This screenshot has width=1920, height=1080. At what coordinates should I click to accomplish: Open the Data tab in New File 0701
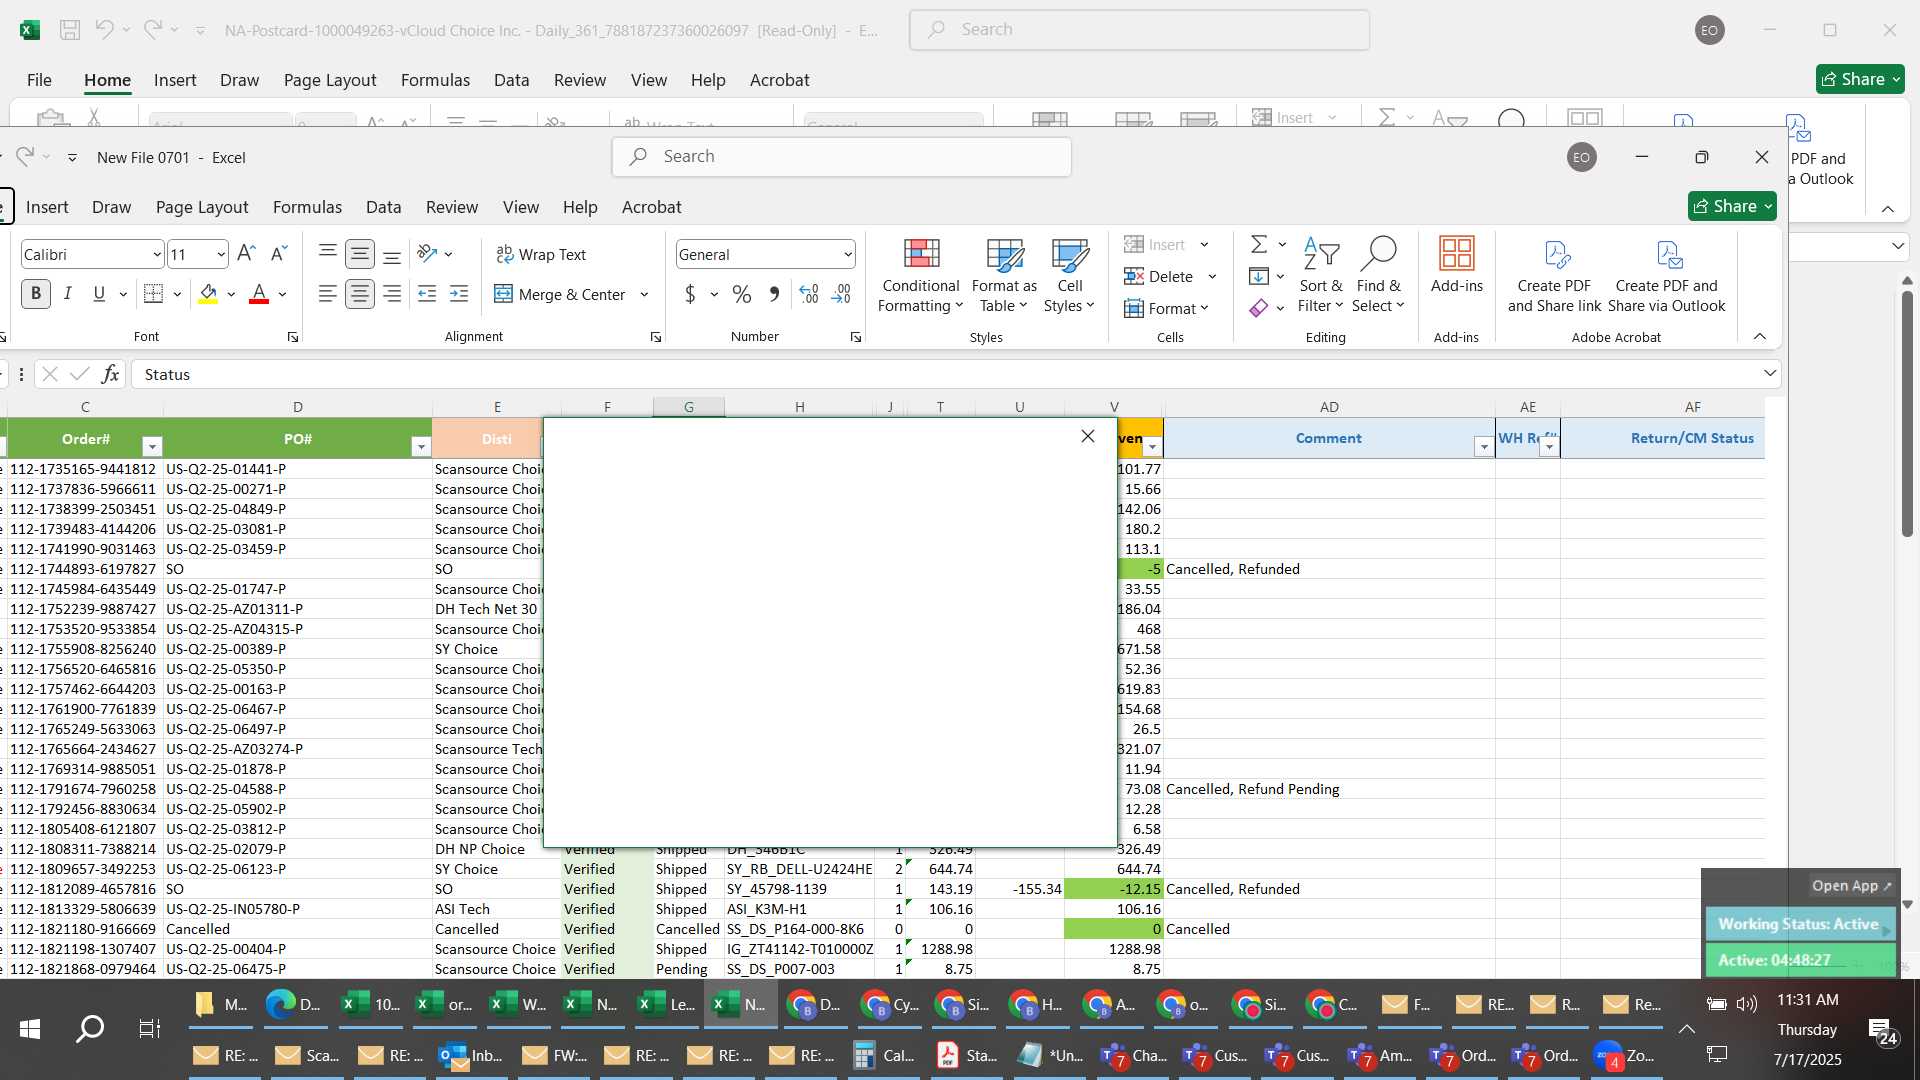[x=383, y=207]
